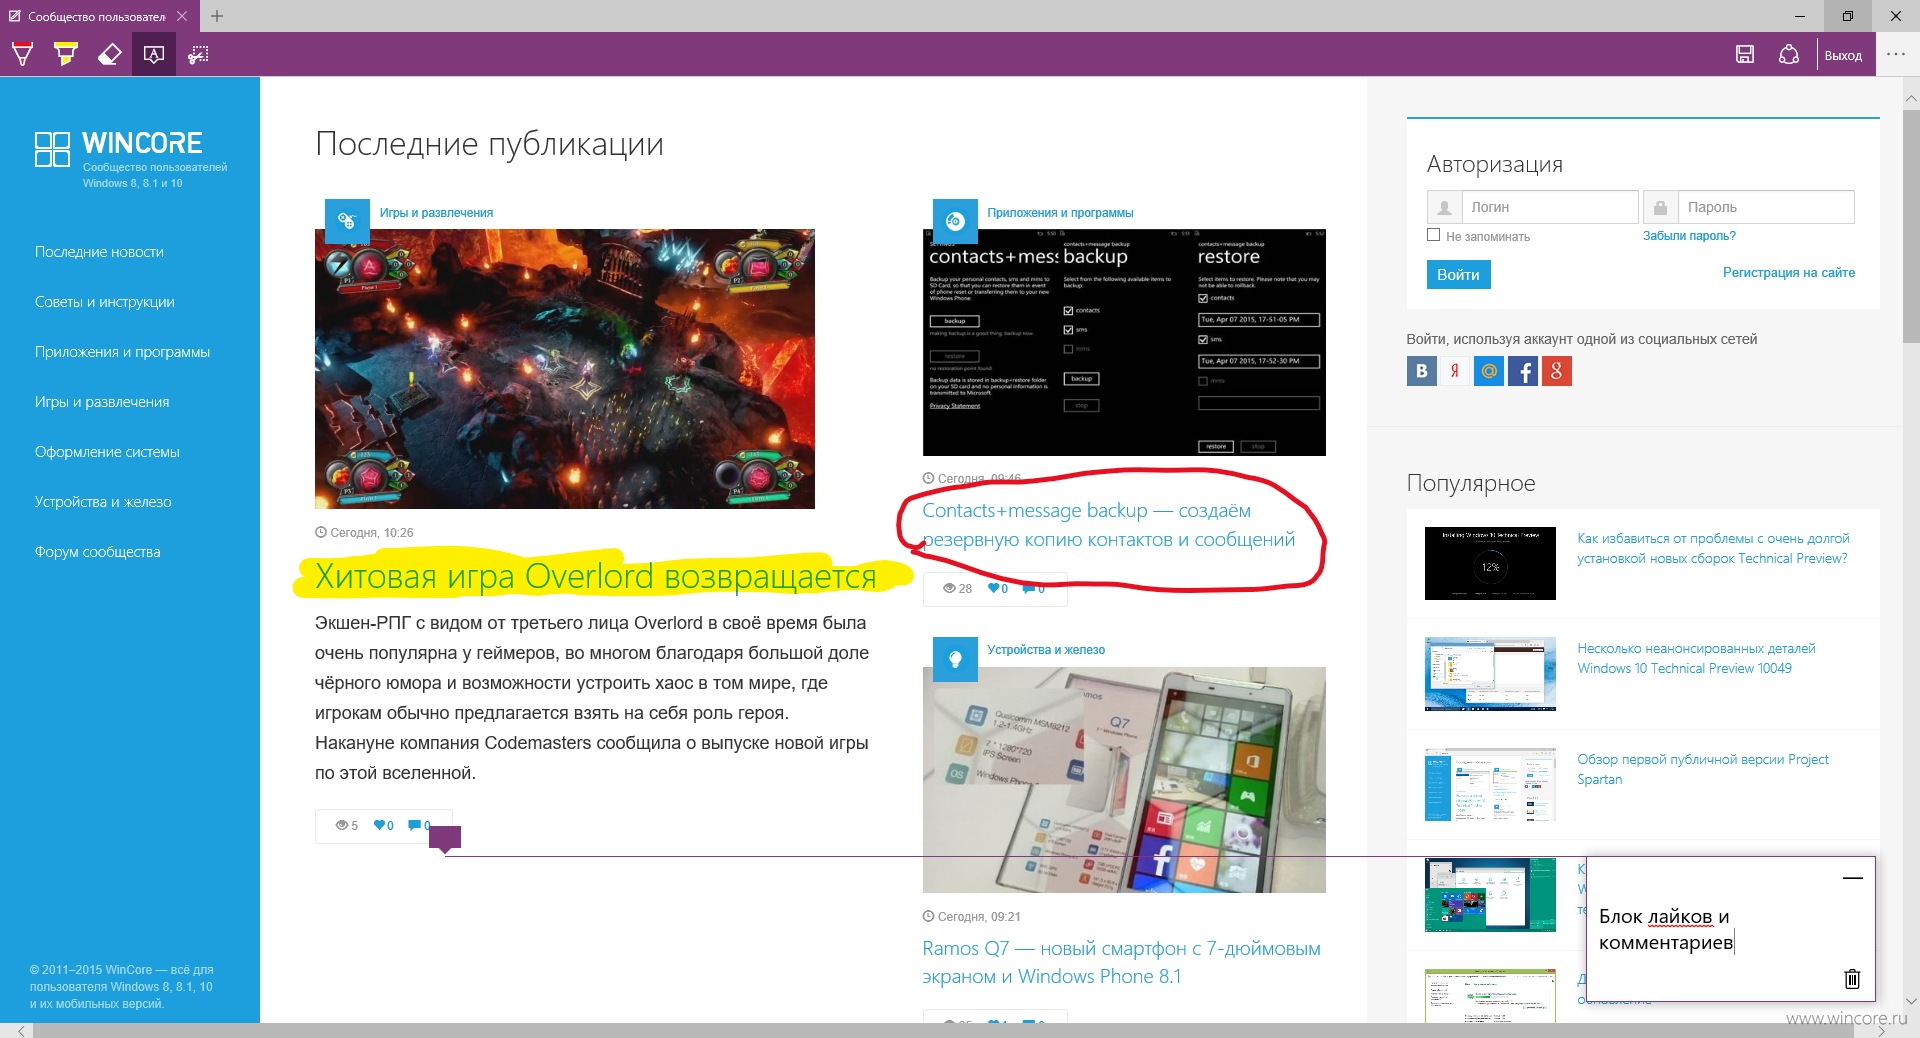This screenshot has height=1038, width=1920.
Task: Open Windows 10 Technical Preview 10049 article
Action: tap(1696, 658)
